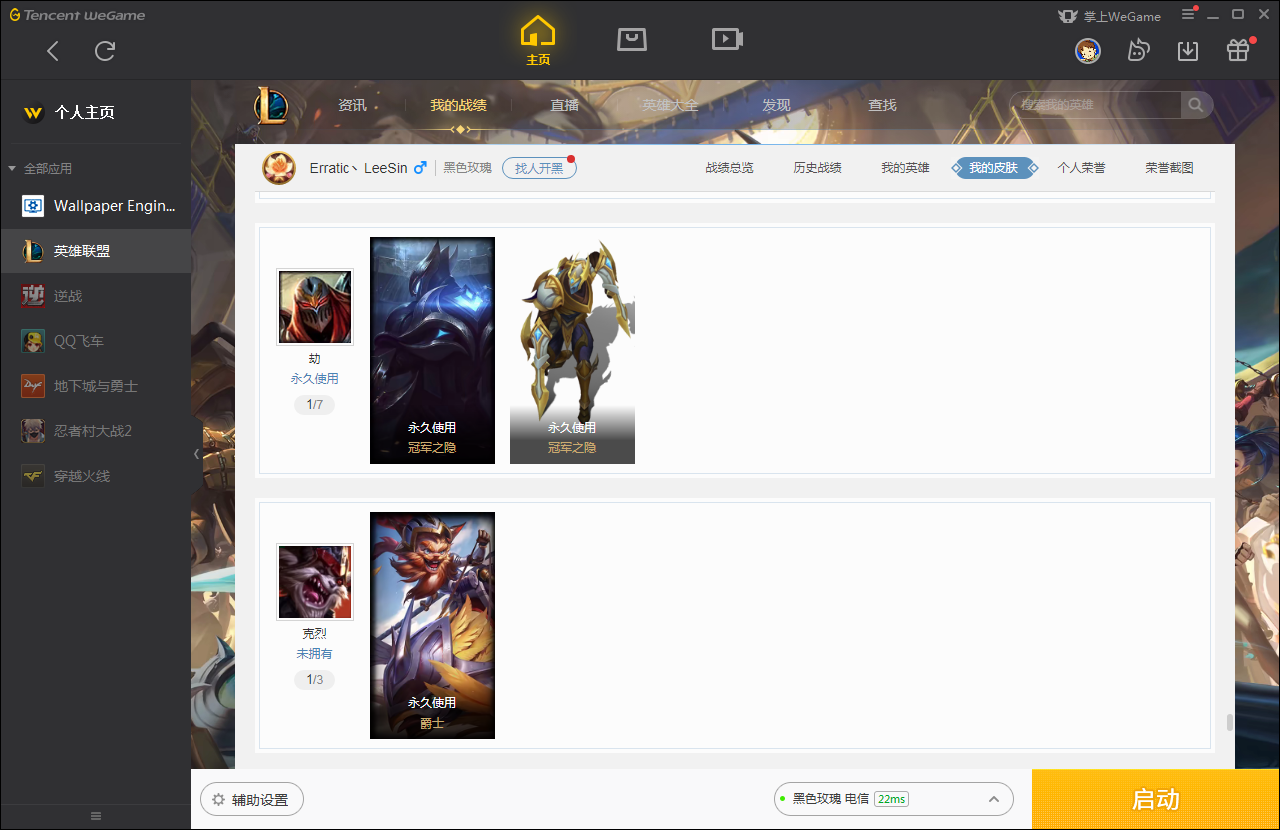Click the 启动 launch button
This screenshot has height=830, width=1280.
pos(1156,799)
